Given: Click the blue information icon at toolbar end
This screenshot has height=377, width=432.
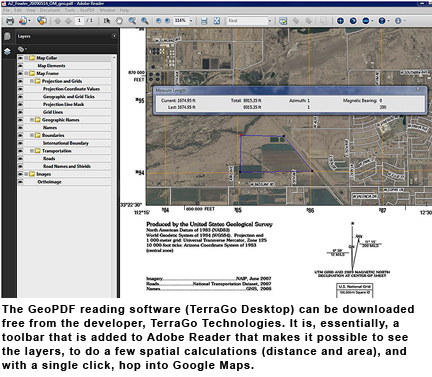Looking at the screenshot, I should point(398,21).
